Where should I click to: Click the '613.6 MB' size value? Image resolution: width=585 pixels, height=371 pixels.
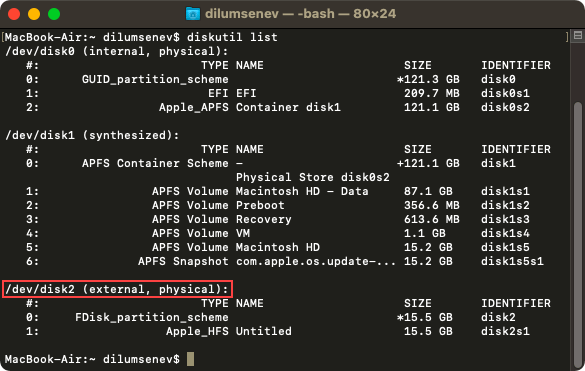(x=432, y=219)
